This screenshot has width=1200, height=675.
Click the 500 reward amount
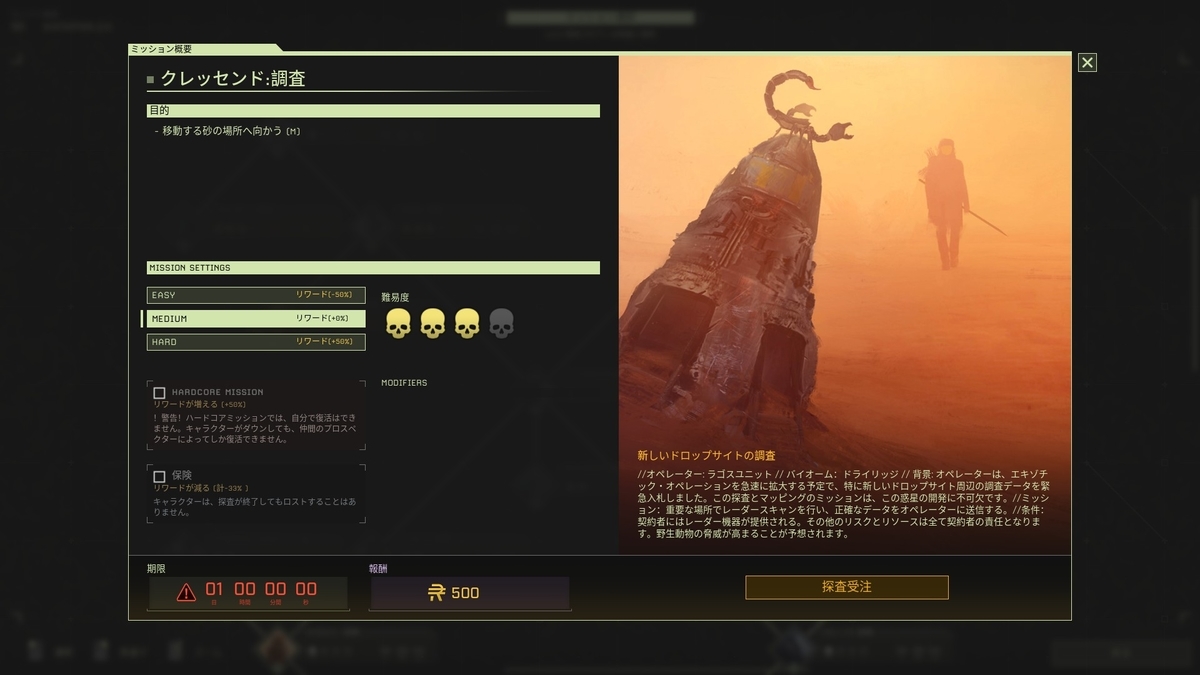click(x=465, y=593)
